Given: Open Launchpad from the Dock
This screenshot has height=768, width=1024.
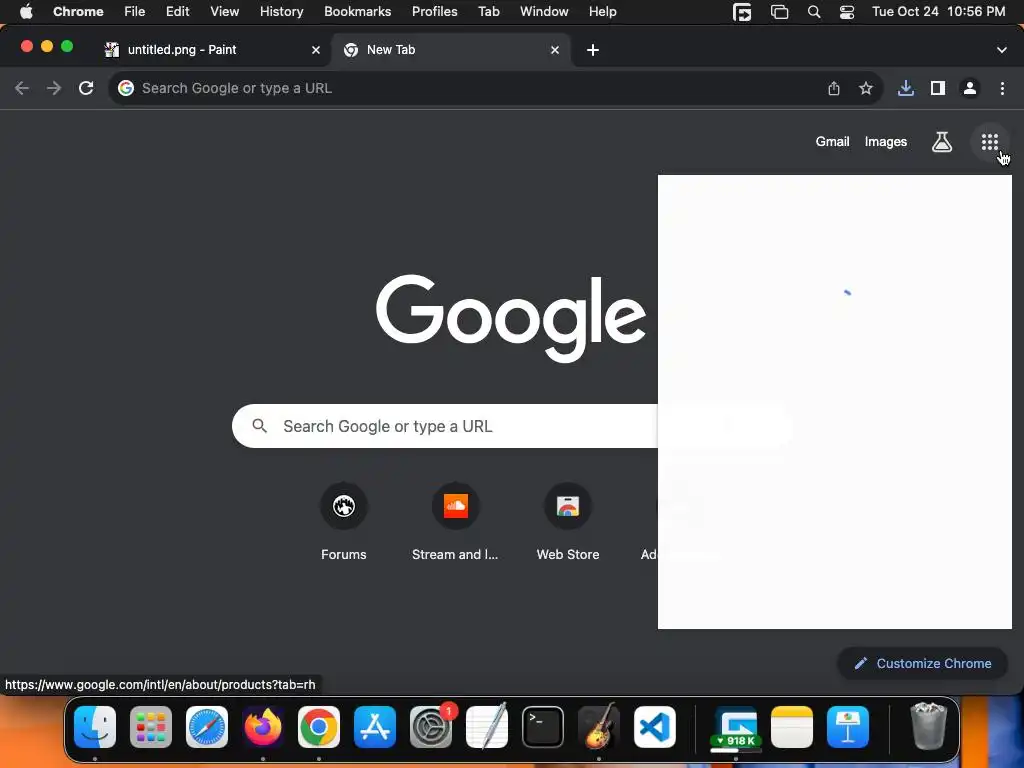Looking at the screenshot, I should coord(151,727).
